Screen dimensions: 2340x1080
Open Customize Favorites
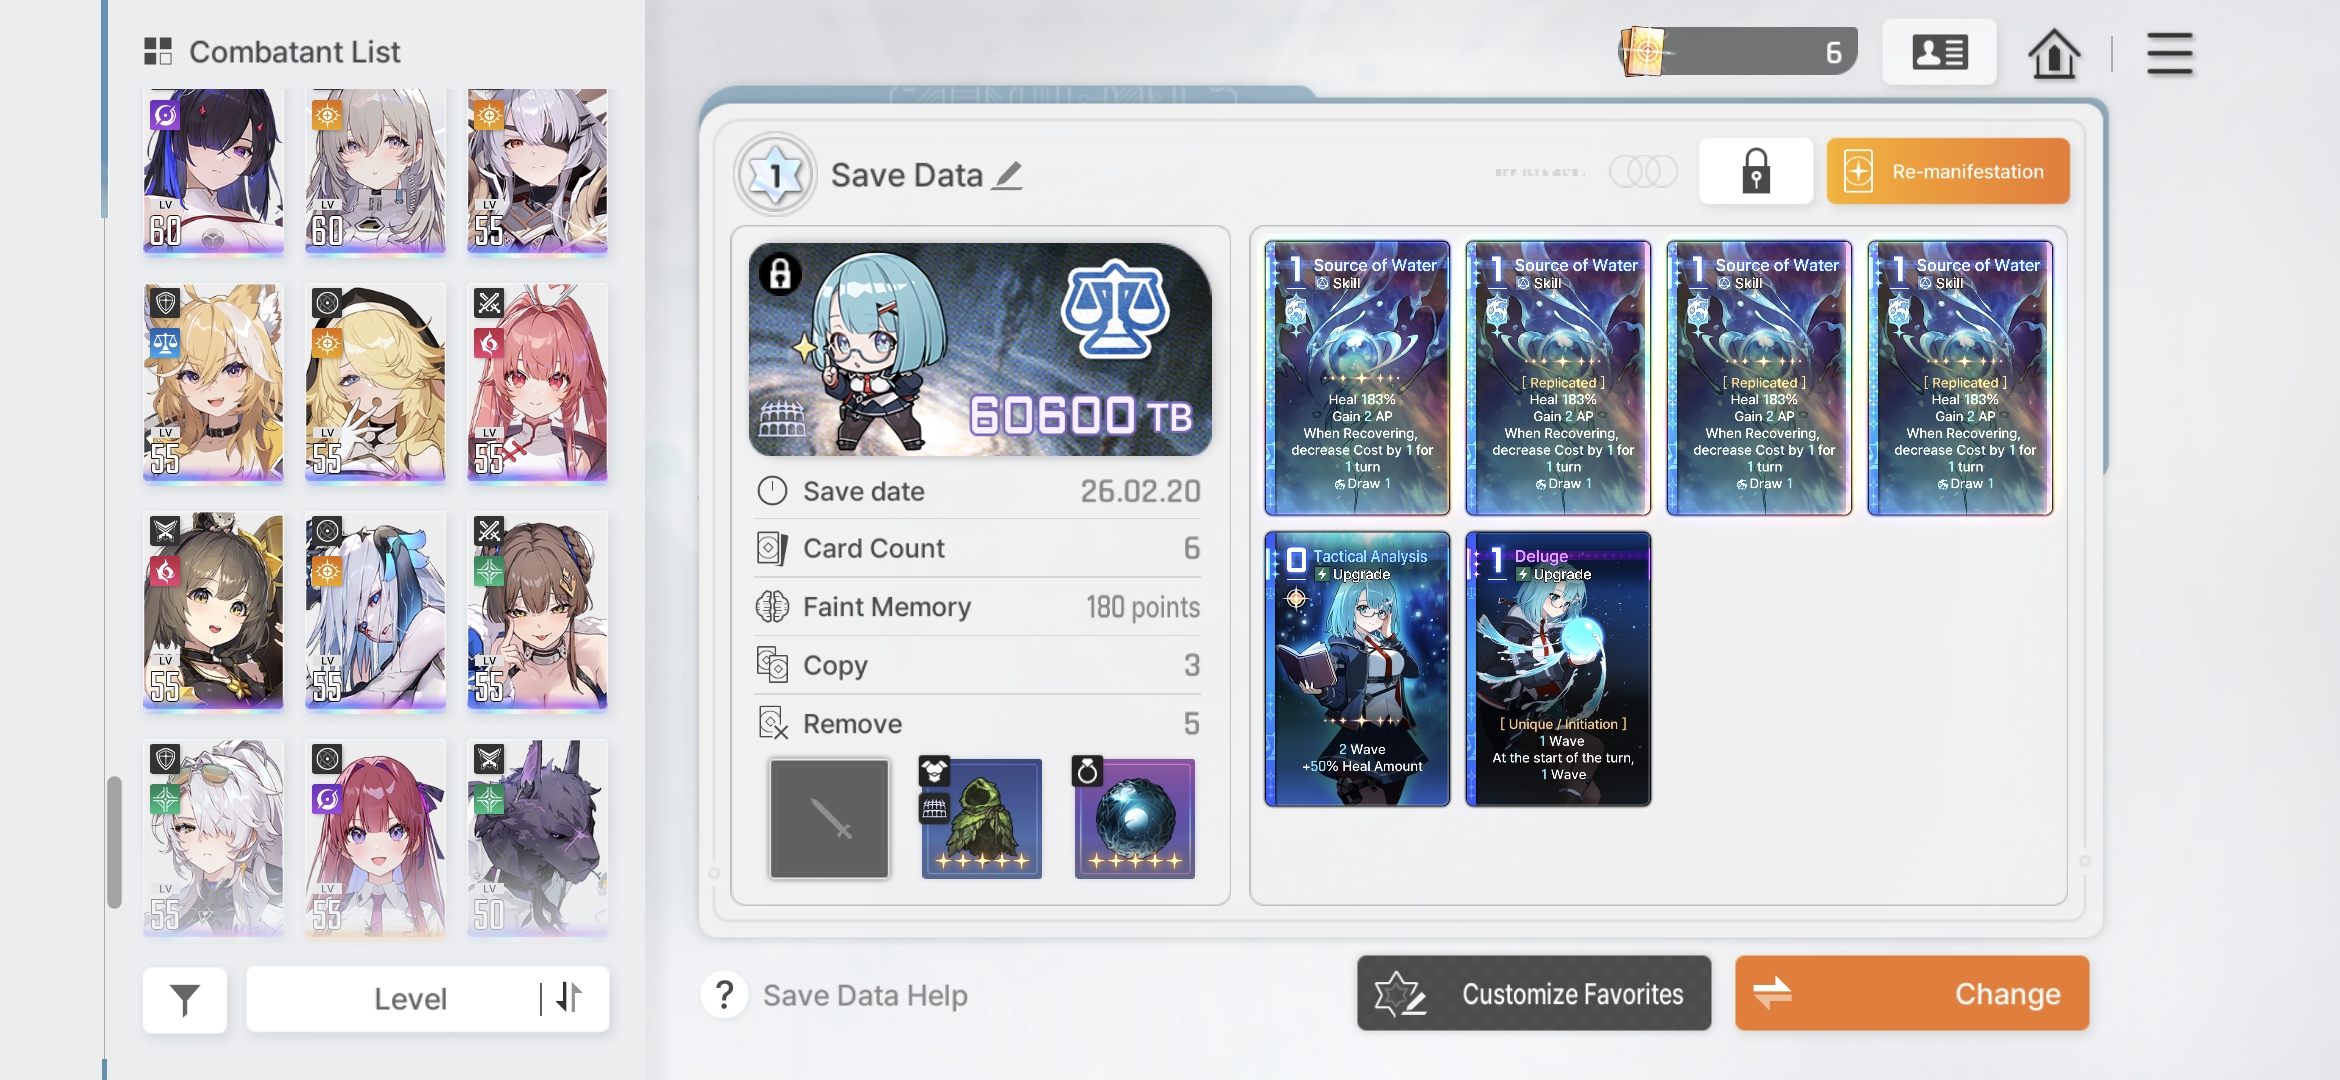pyautogui.click(x=1534, y=993)
